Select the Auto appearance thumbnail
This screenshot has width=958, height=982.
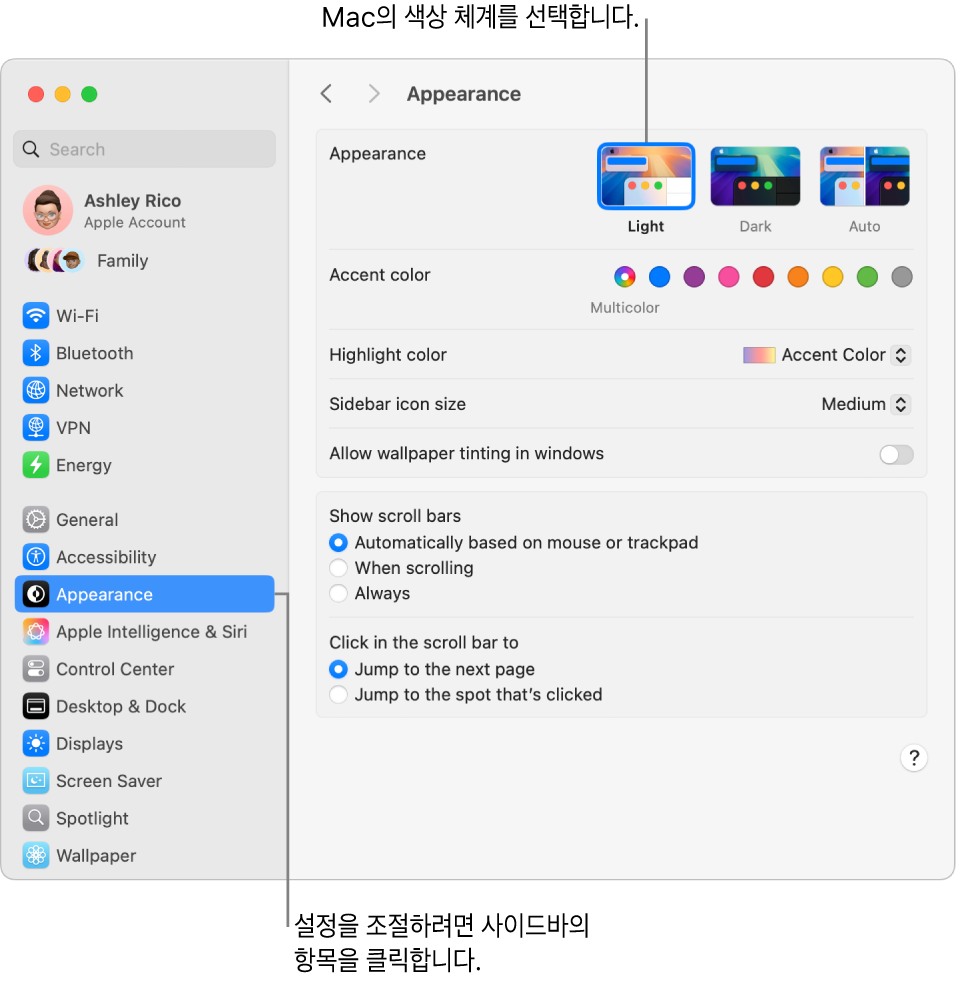point(865,176)
